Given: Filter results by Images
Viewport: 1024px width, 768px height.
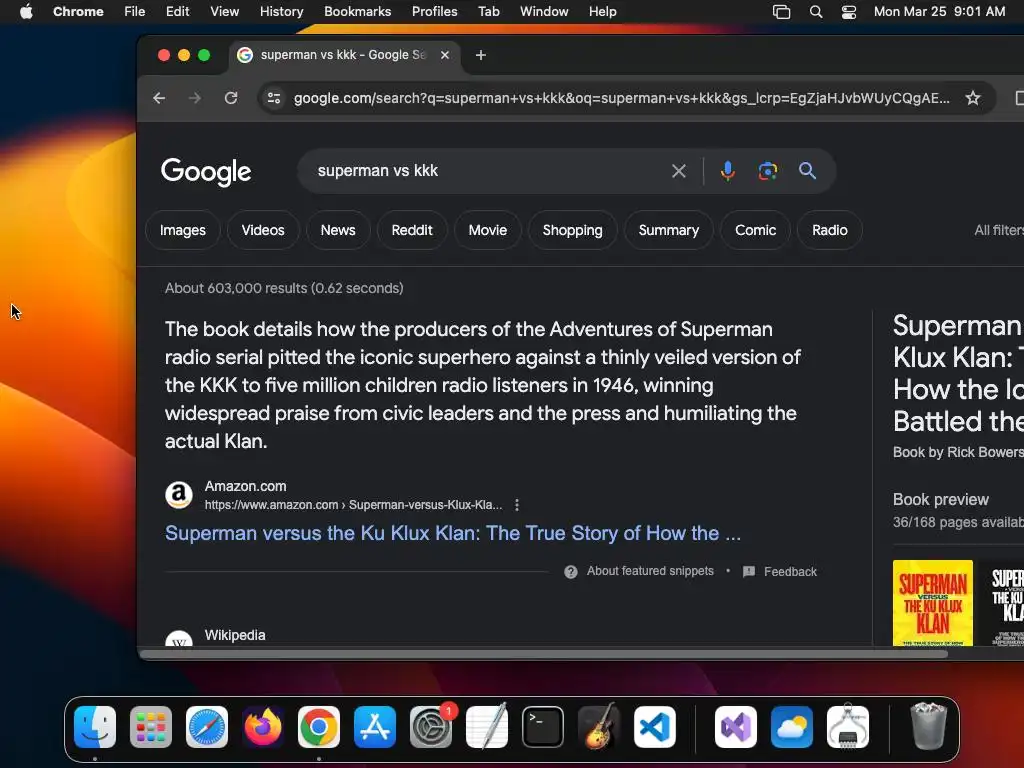Looking at the screenshot, I should click(x=183, y=230).
